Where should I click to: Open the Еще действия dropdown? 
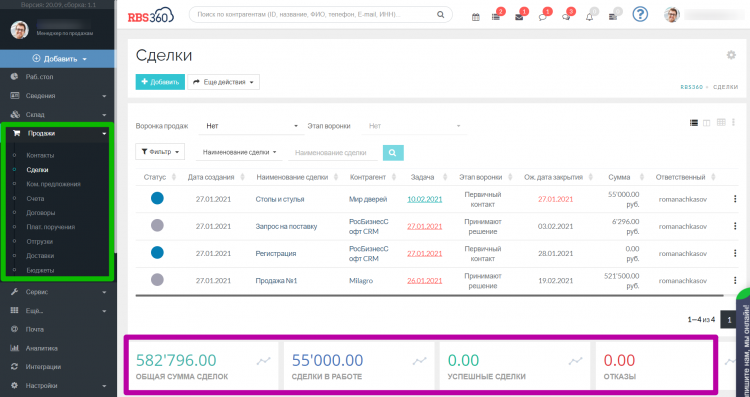223,82
